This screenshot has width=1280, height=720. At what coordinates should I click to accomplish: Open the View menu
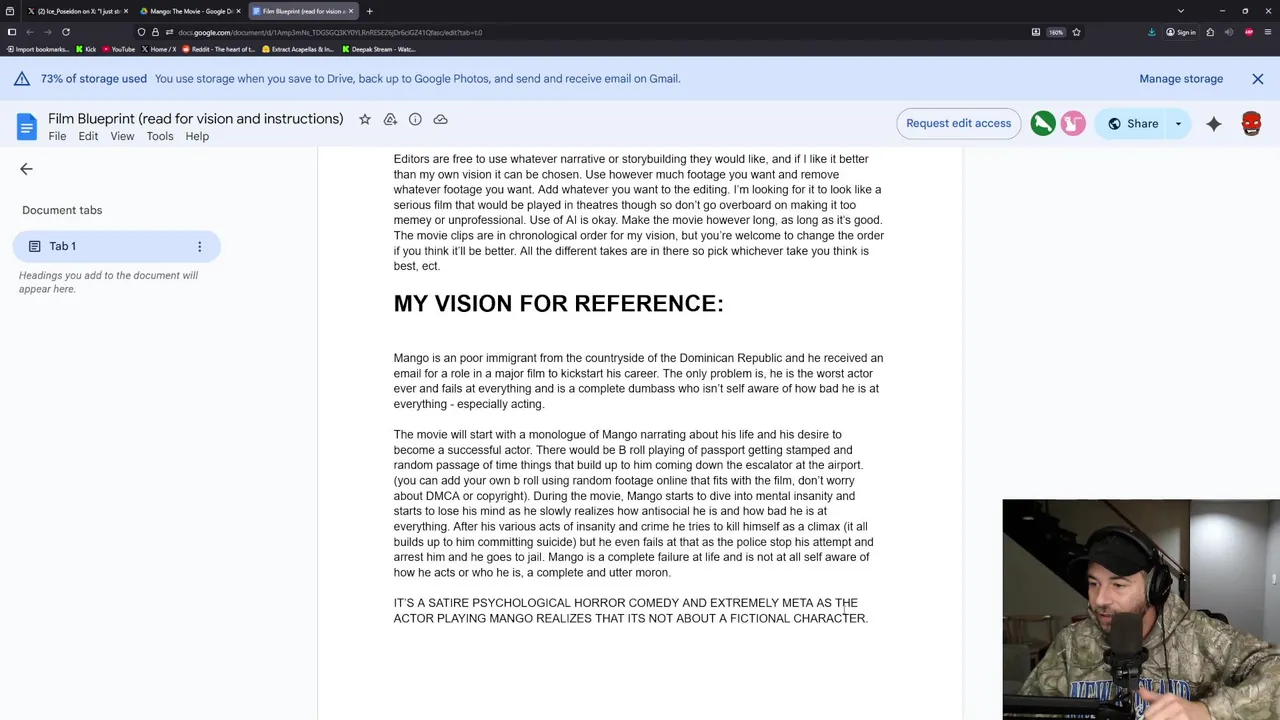(122, 137)
